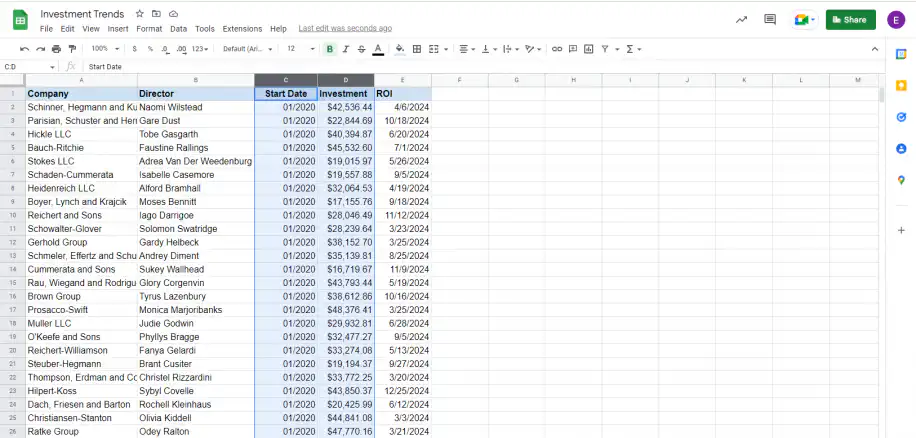Open Keep in the side panel
This screenshot has width=916, height=438.
click(901, 86)
